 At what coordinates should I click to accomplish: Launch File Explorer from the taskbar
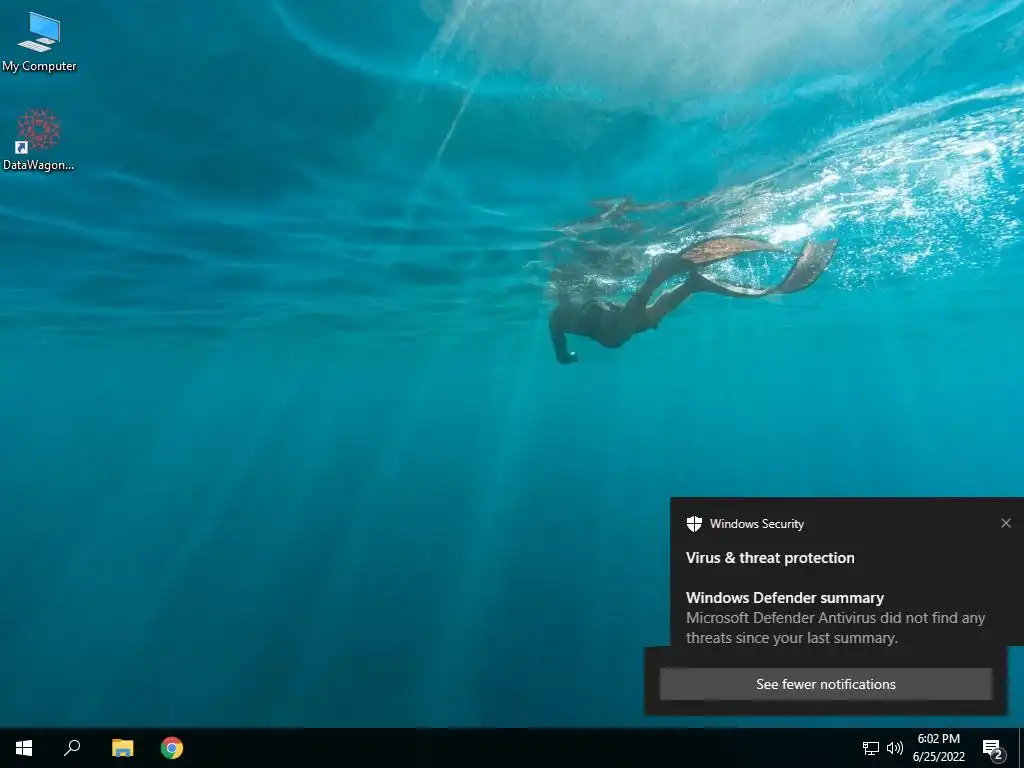[x=122, y=748]
